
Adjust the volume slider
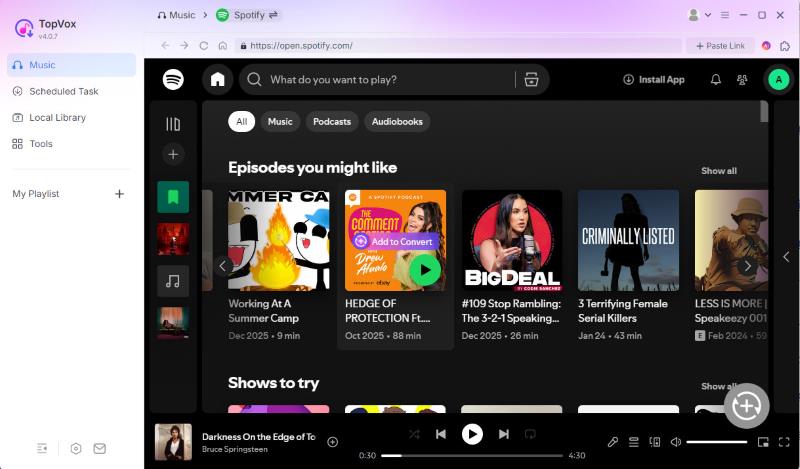717,442
